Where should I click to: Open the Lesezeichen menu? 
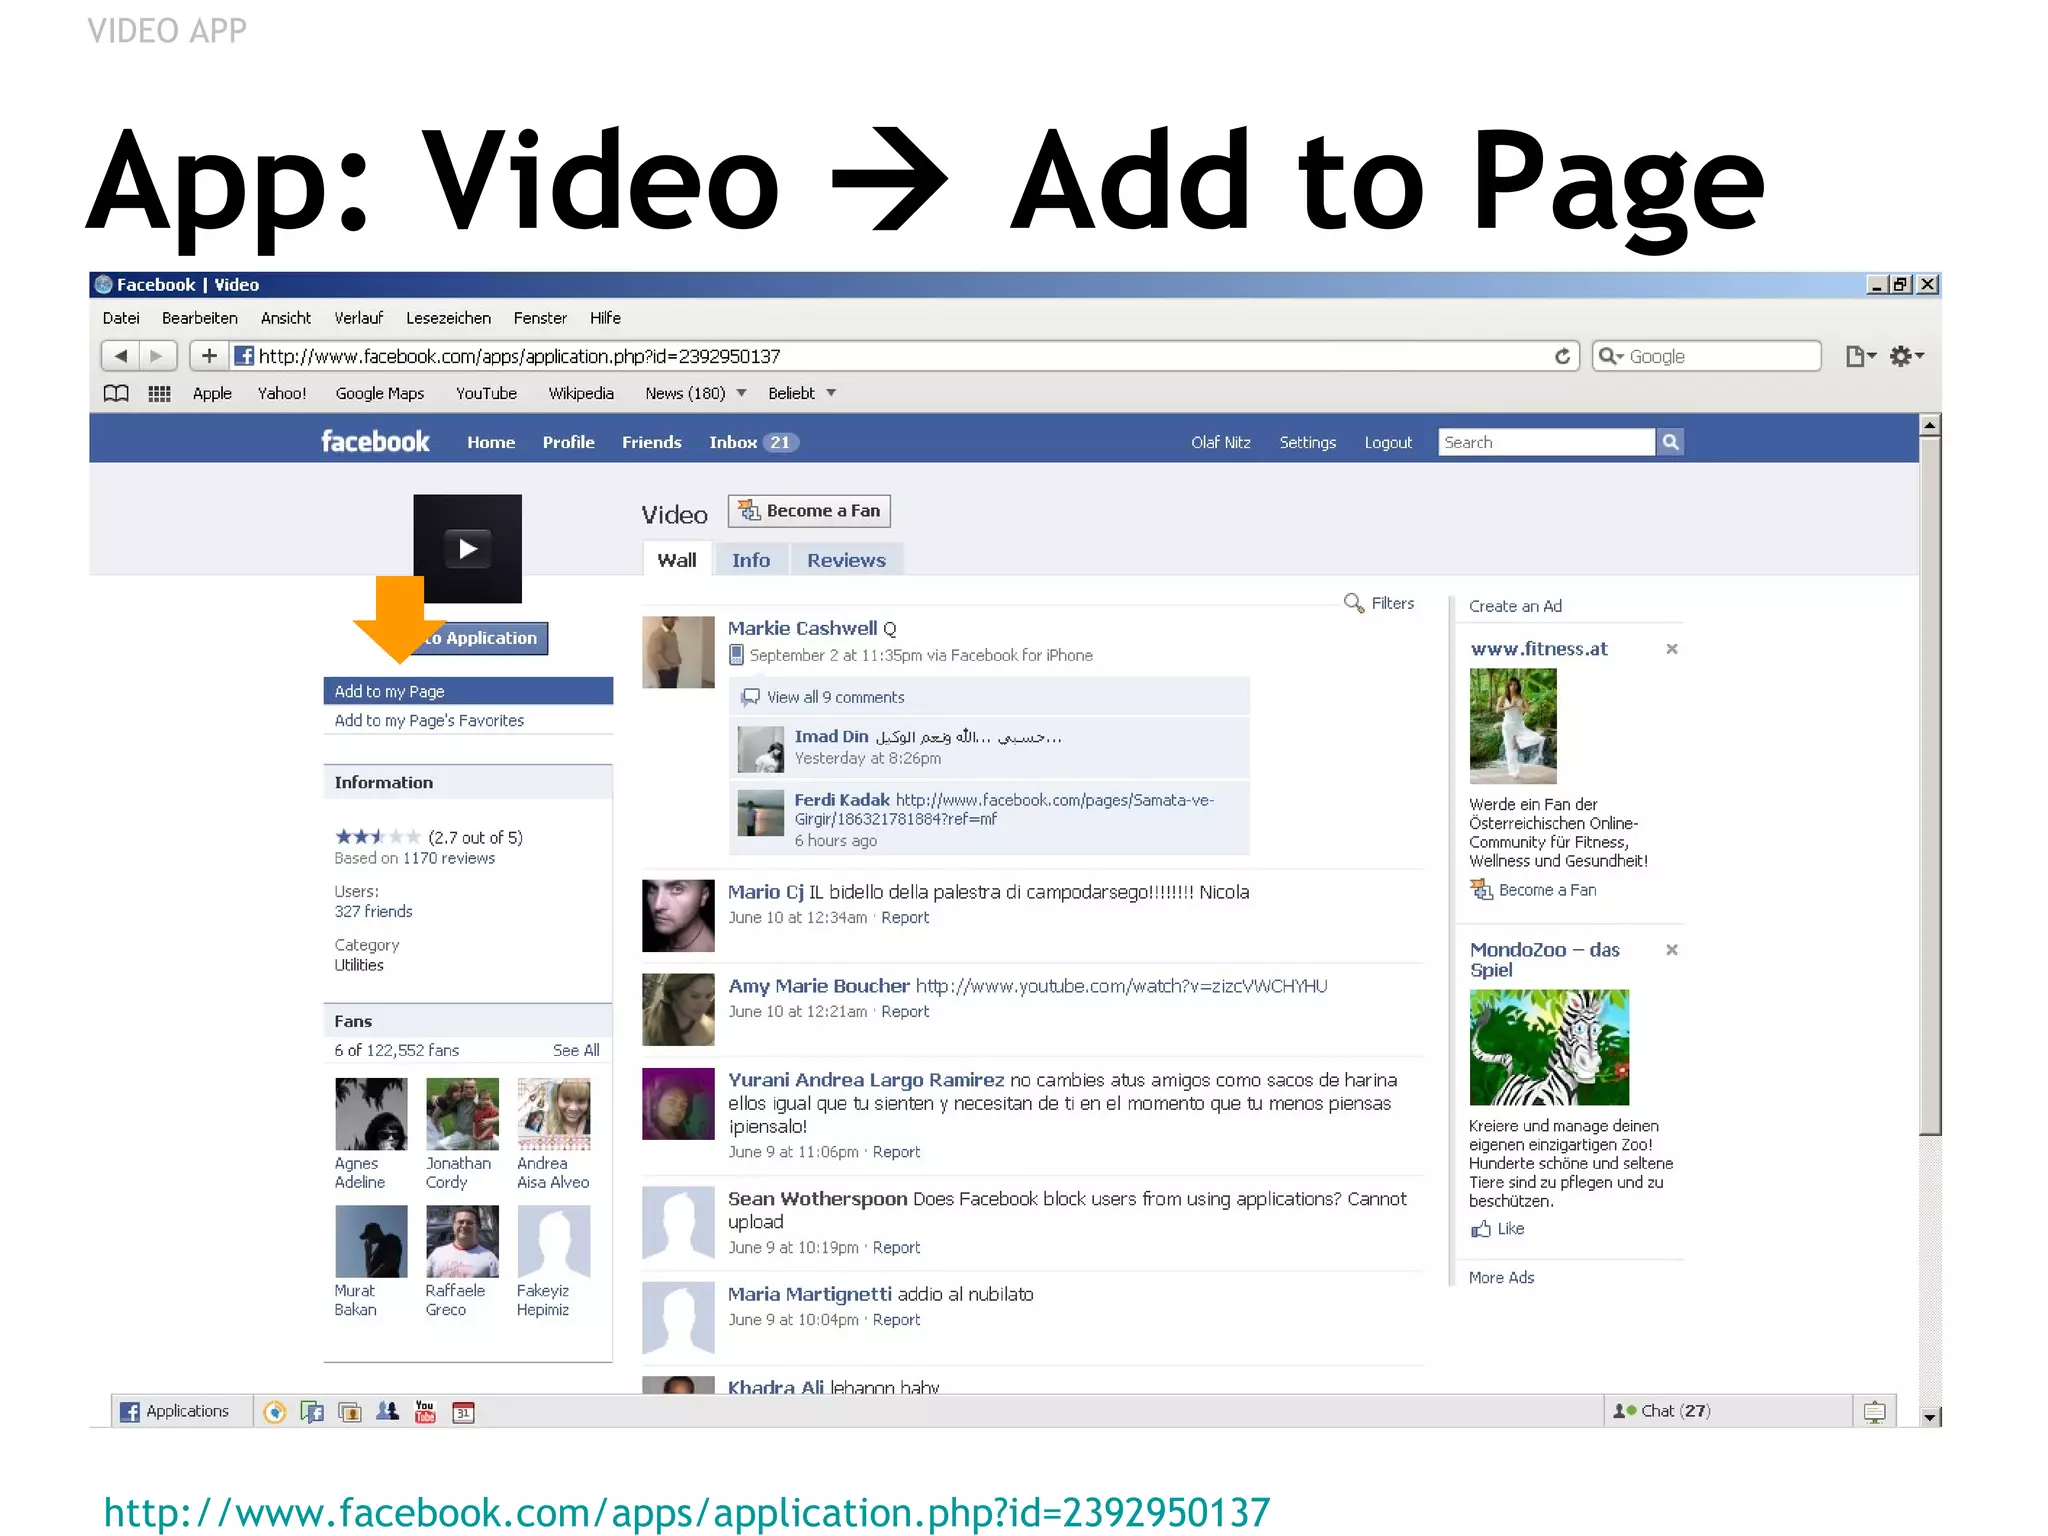449,318
